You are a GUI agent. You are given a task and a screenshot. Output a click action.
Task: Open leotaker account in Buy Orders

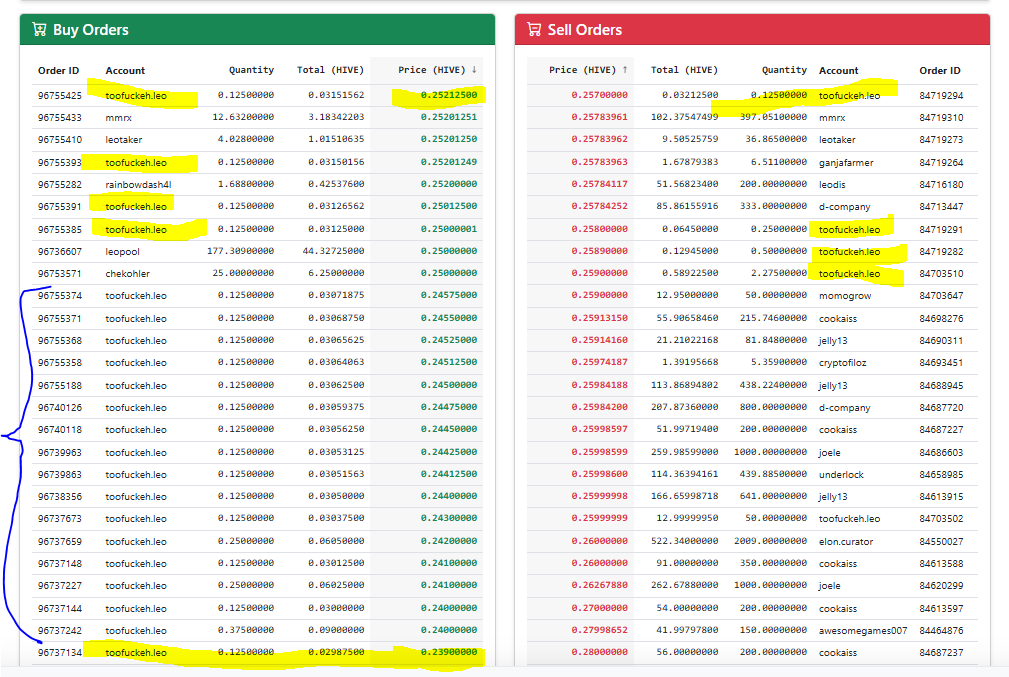124,140
